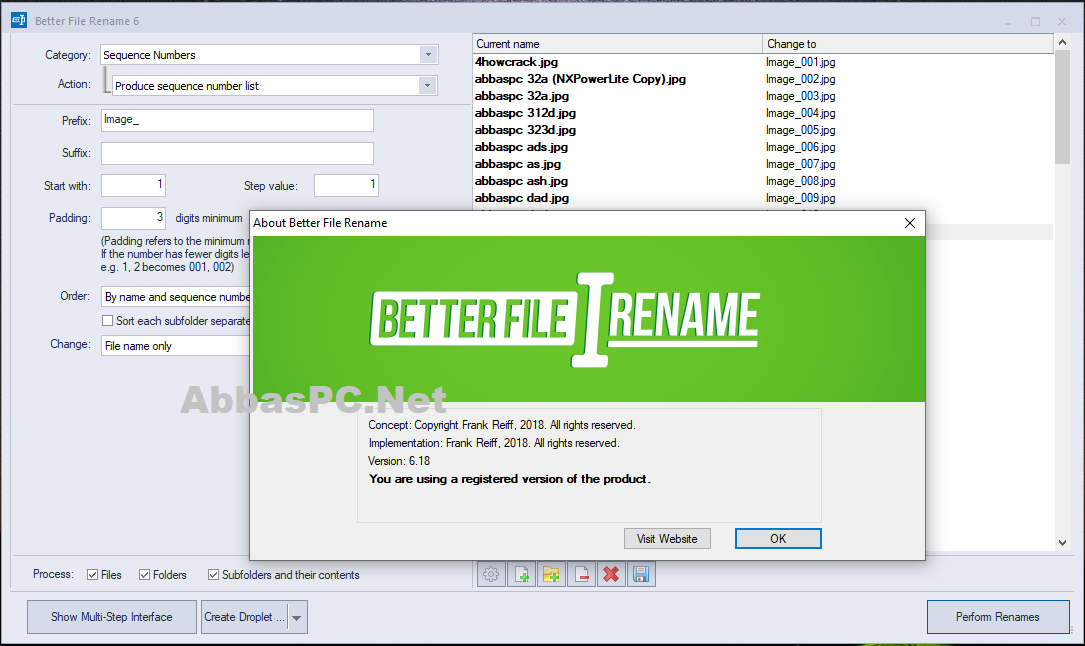Click the file list scrollbar down arrow
This screenshot has height=646, width=1085.
point(1062,543)
